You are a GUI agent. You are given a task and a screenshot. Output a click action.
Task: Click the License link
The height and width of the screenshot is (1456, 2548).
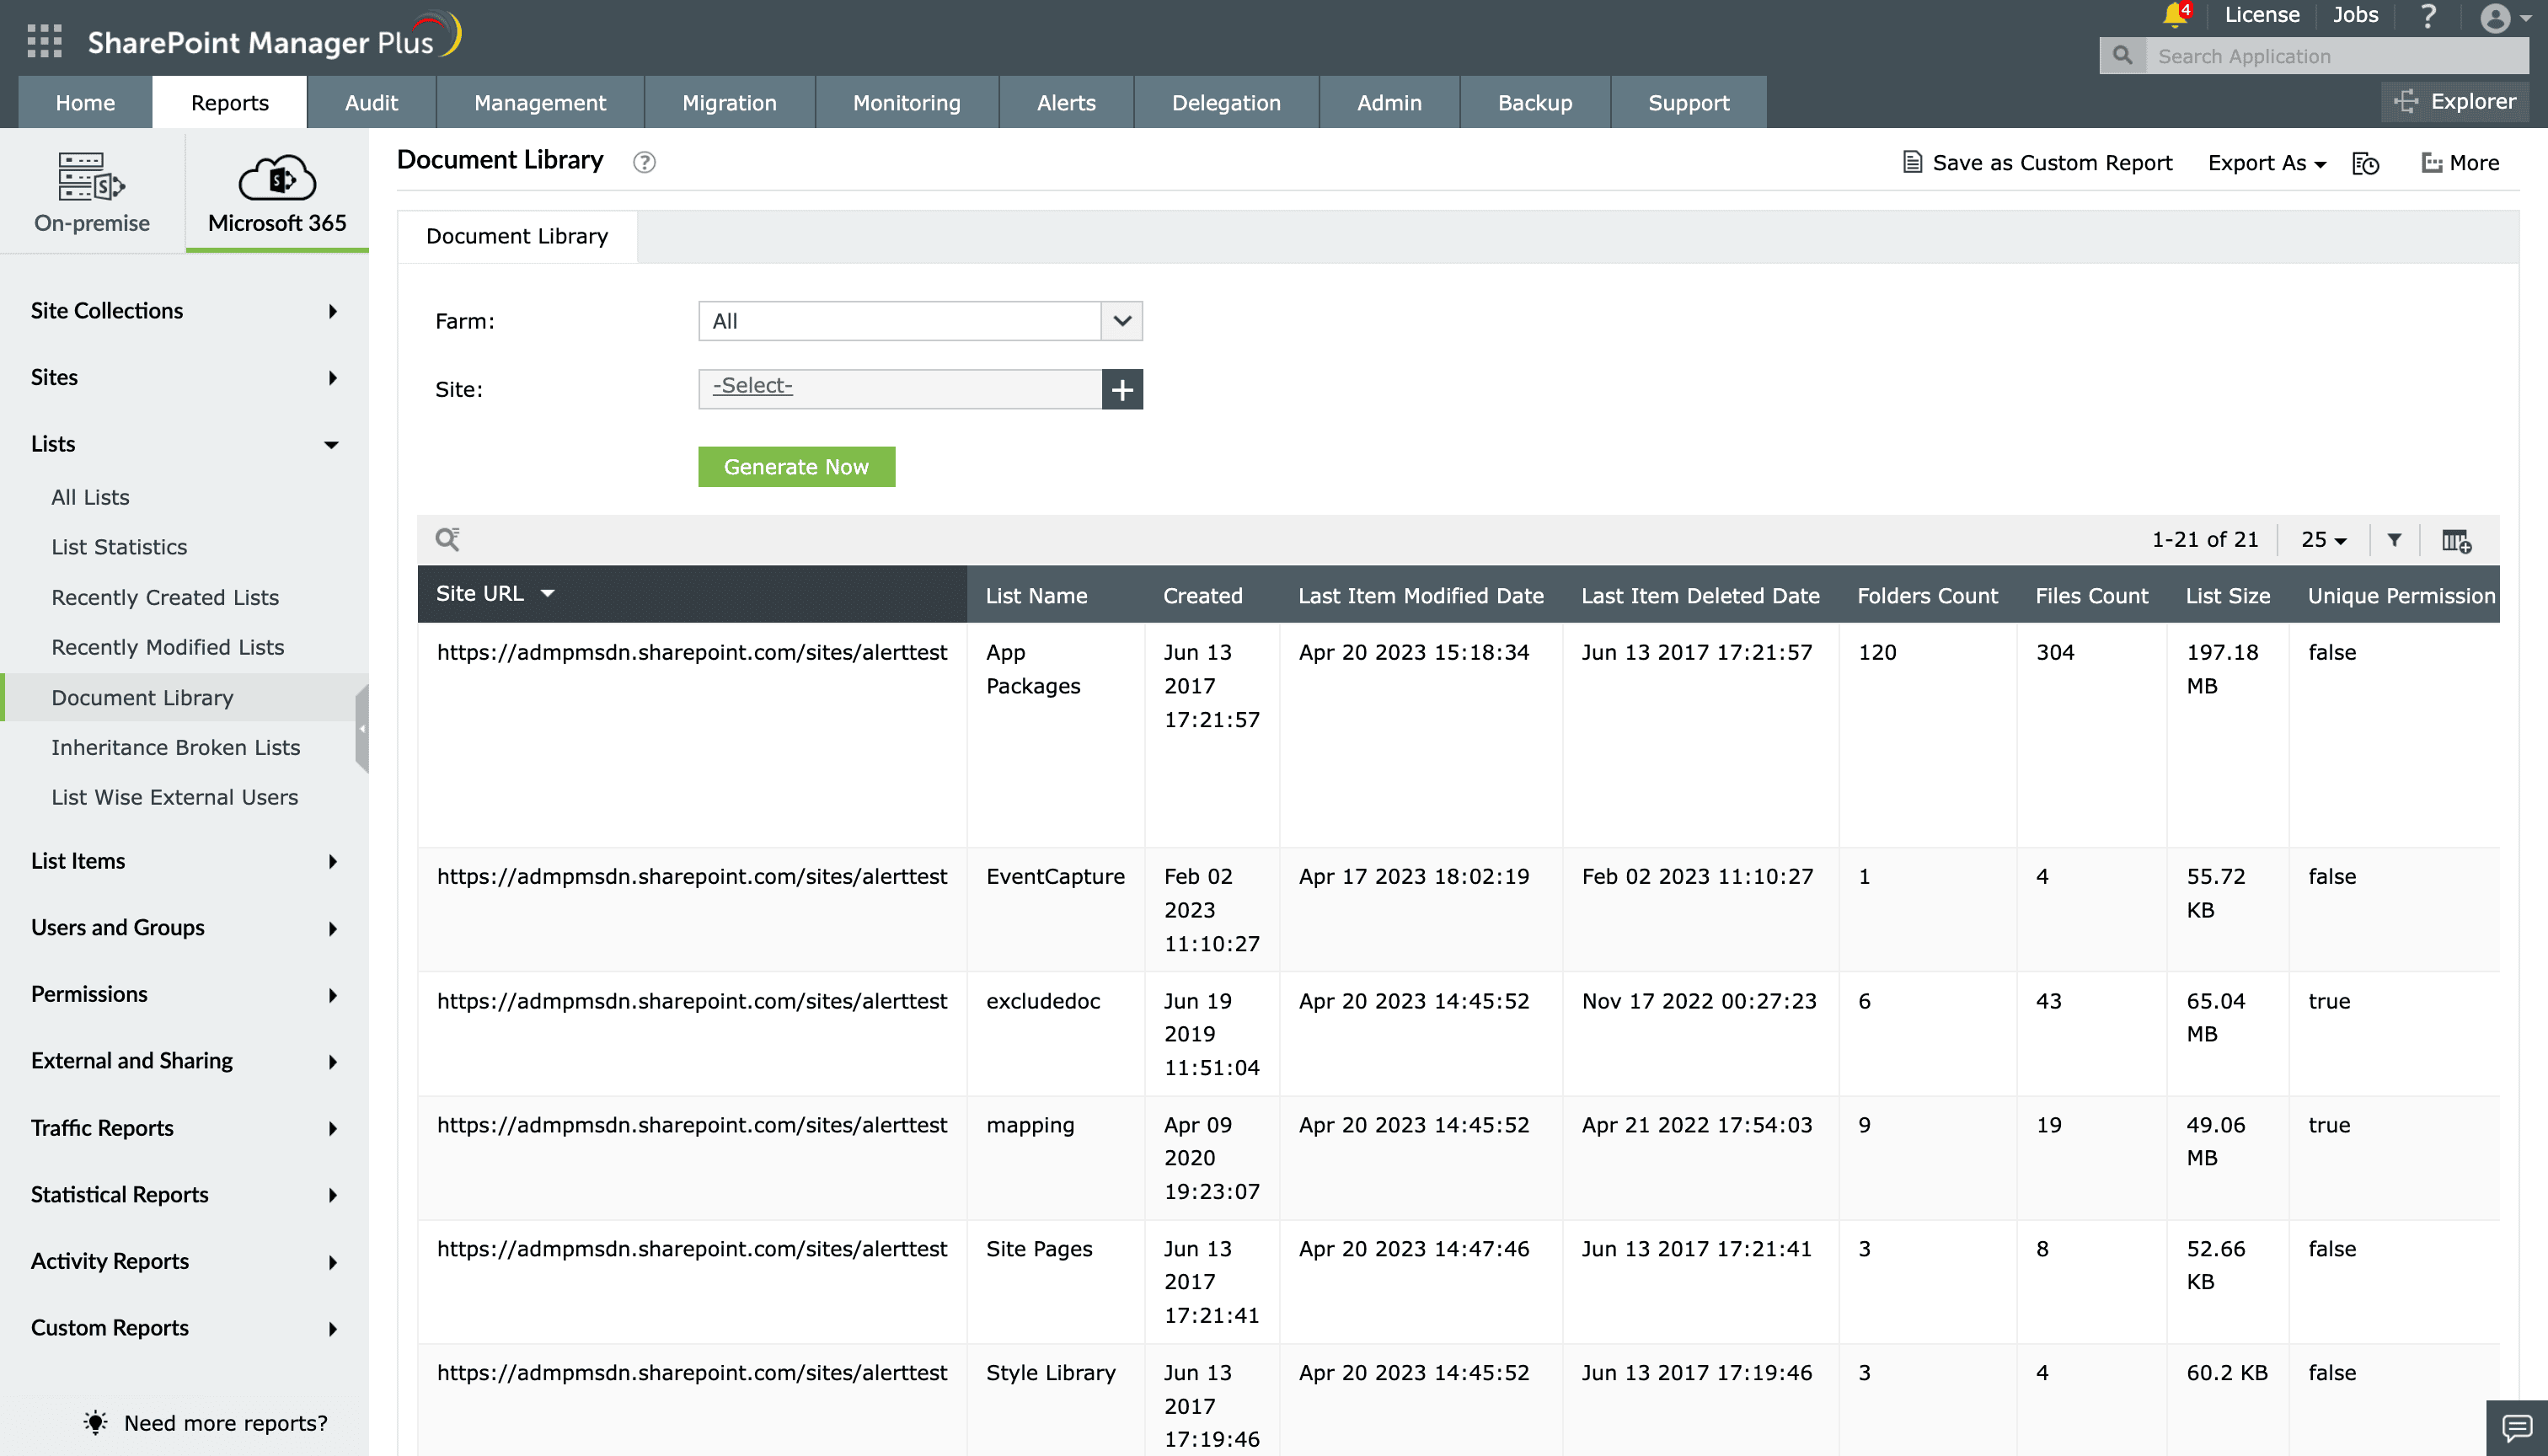pyautogui.click(x=2261, y=15)
